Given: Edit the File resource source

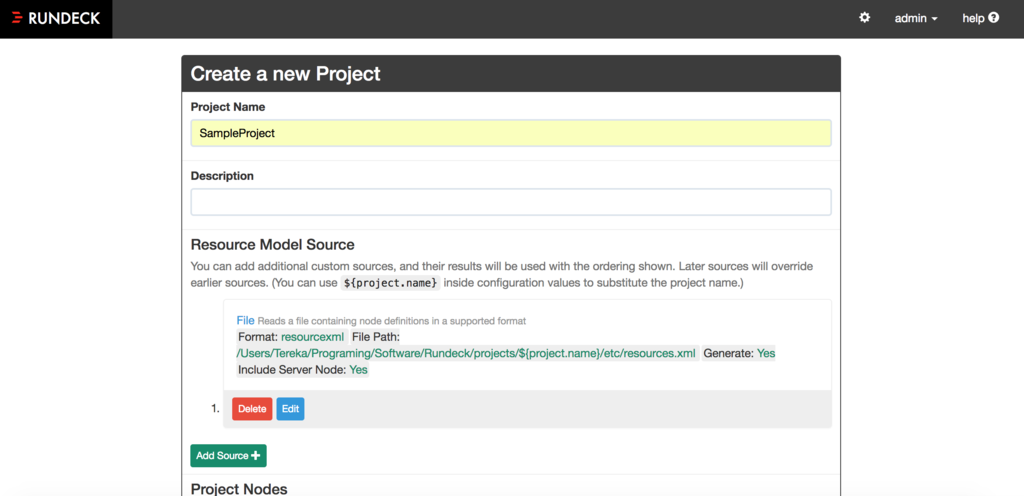Looking at the screenshot, I should 290,409.
